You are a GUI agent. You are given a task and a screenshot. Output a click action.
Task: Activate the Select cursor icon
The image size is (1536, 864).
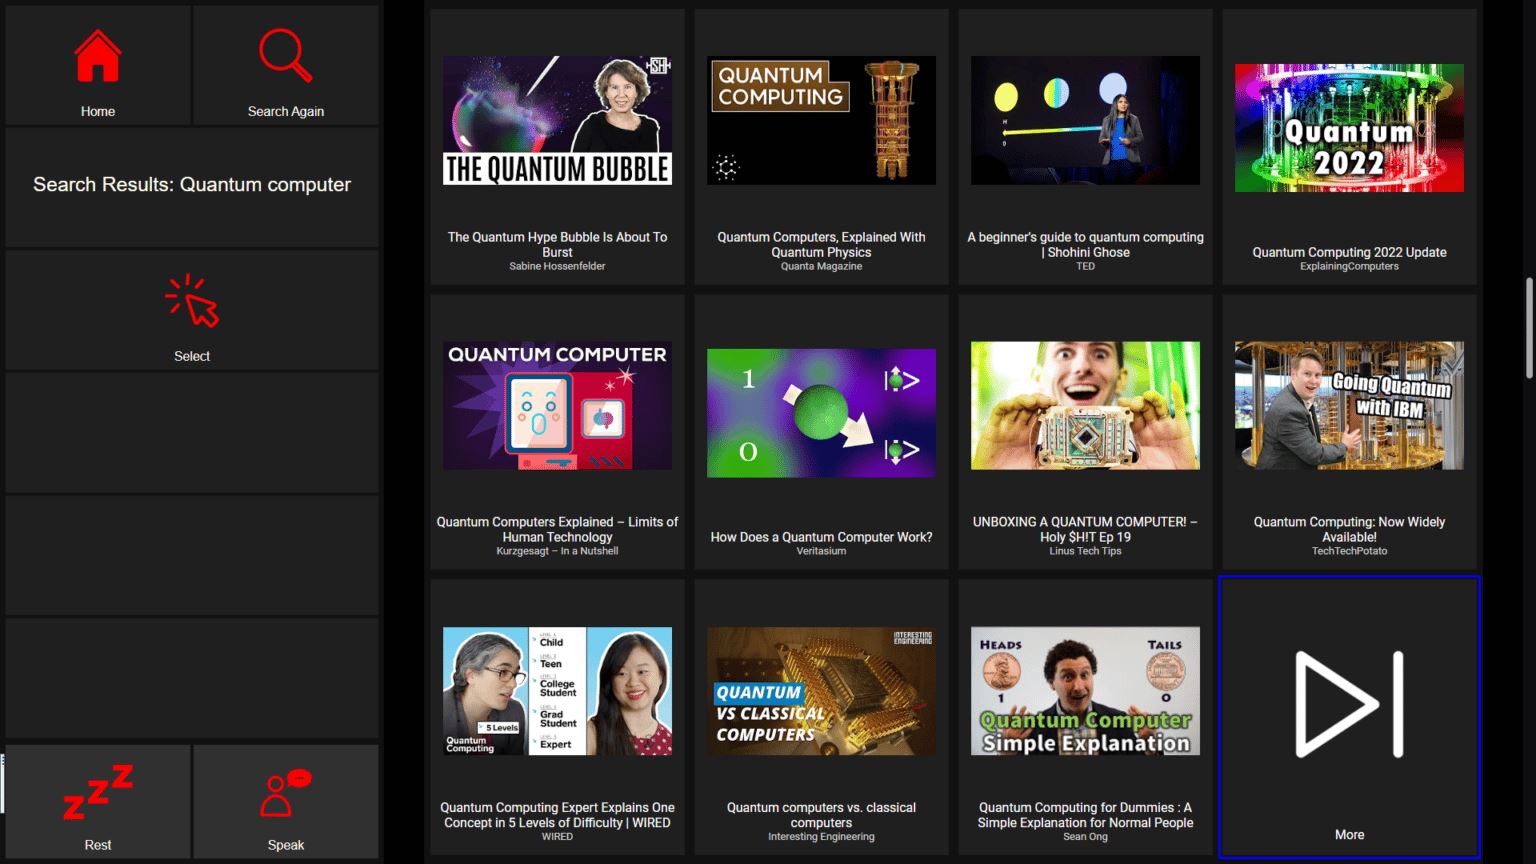(x=192, y=301)
